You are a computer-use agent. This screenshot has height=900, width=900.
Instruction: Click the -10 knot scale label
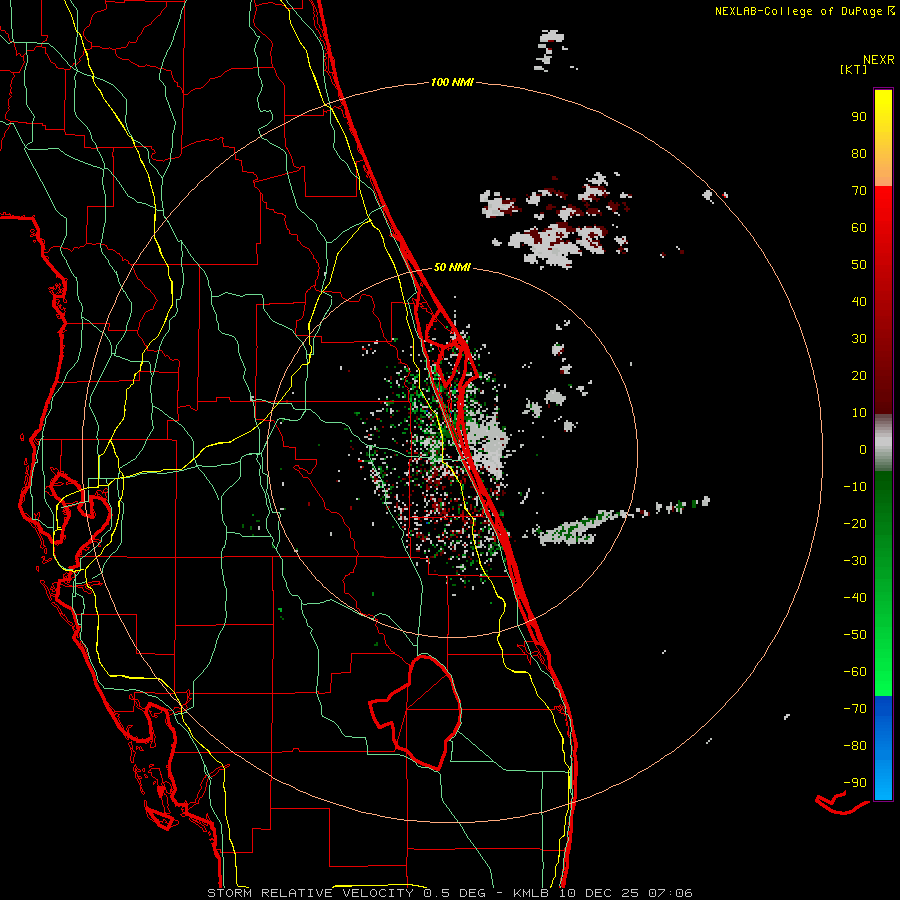[x=855, y=487]
